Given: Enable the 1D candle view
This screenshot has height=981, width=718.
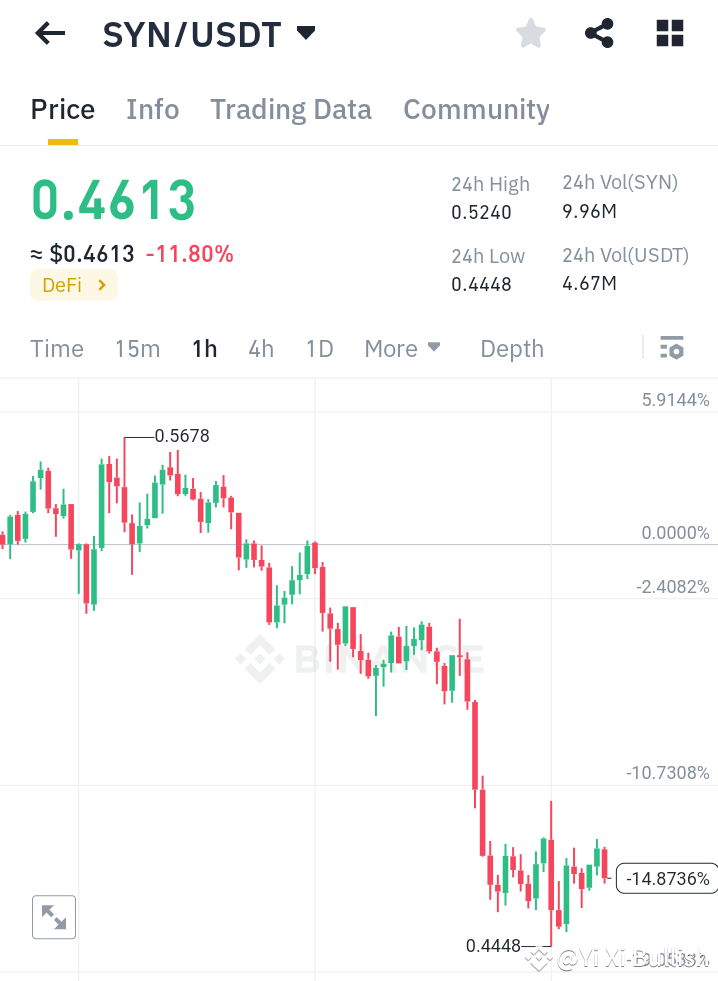Looking at the screenshot, I should (319, 349).
